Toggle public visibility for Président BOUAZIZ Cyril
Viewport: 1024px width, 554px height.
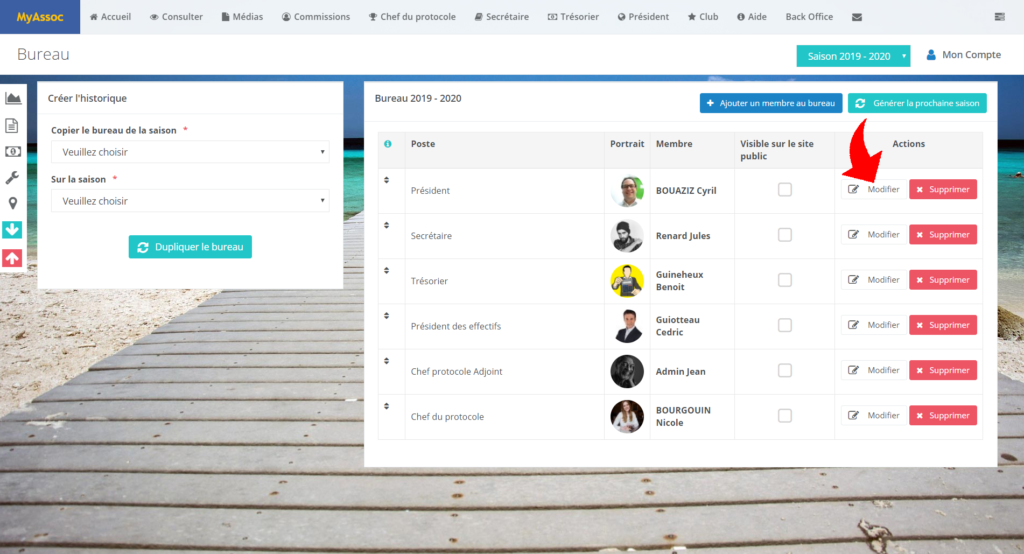785,190
